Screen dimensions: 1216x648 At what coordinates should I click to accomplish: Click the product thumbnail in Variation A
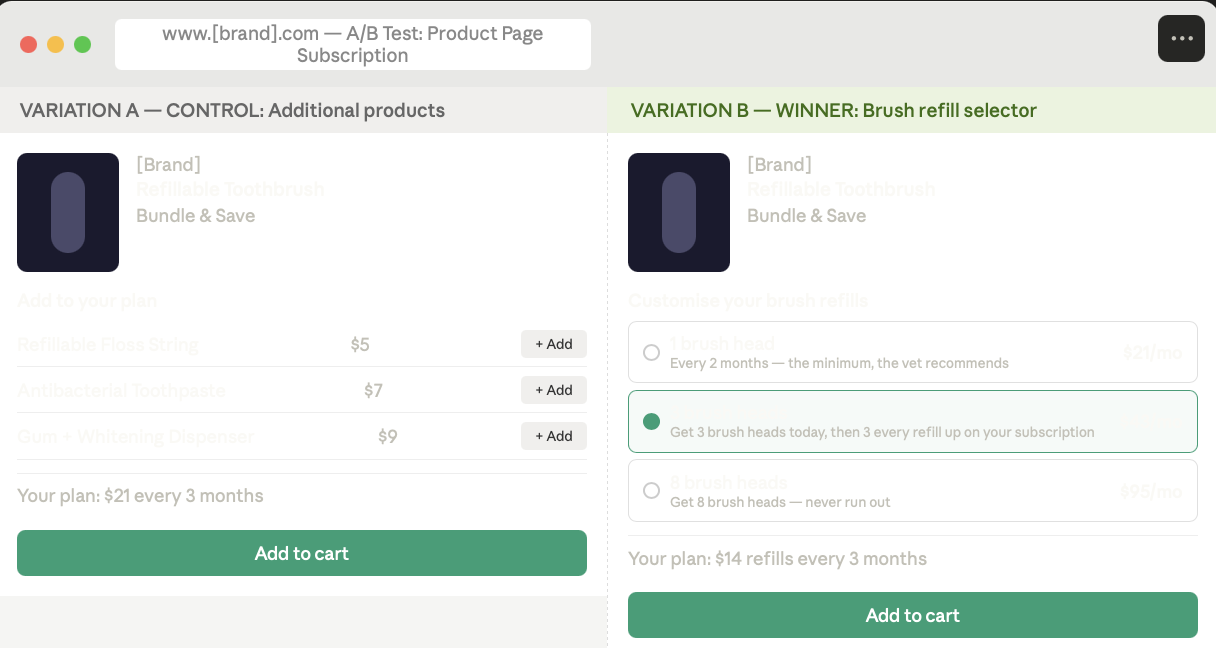[68, 212]
